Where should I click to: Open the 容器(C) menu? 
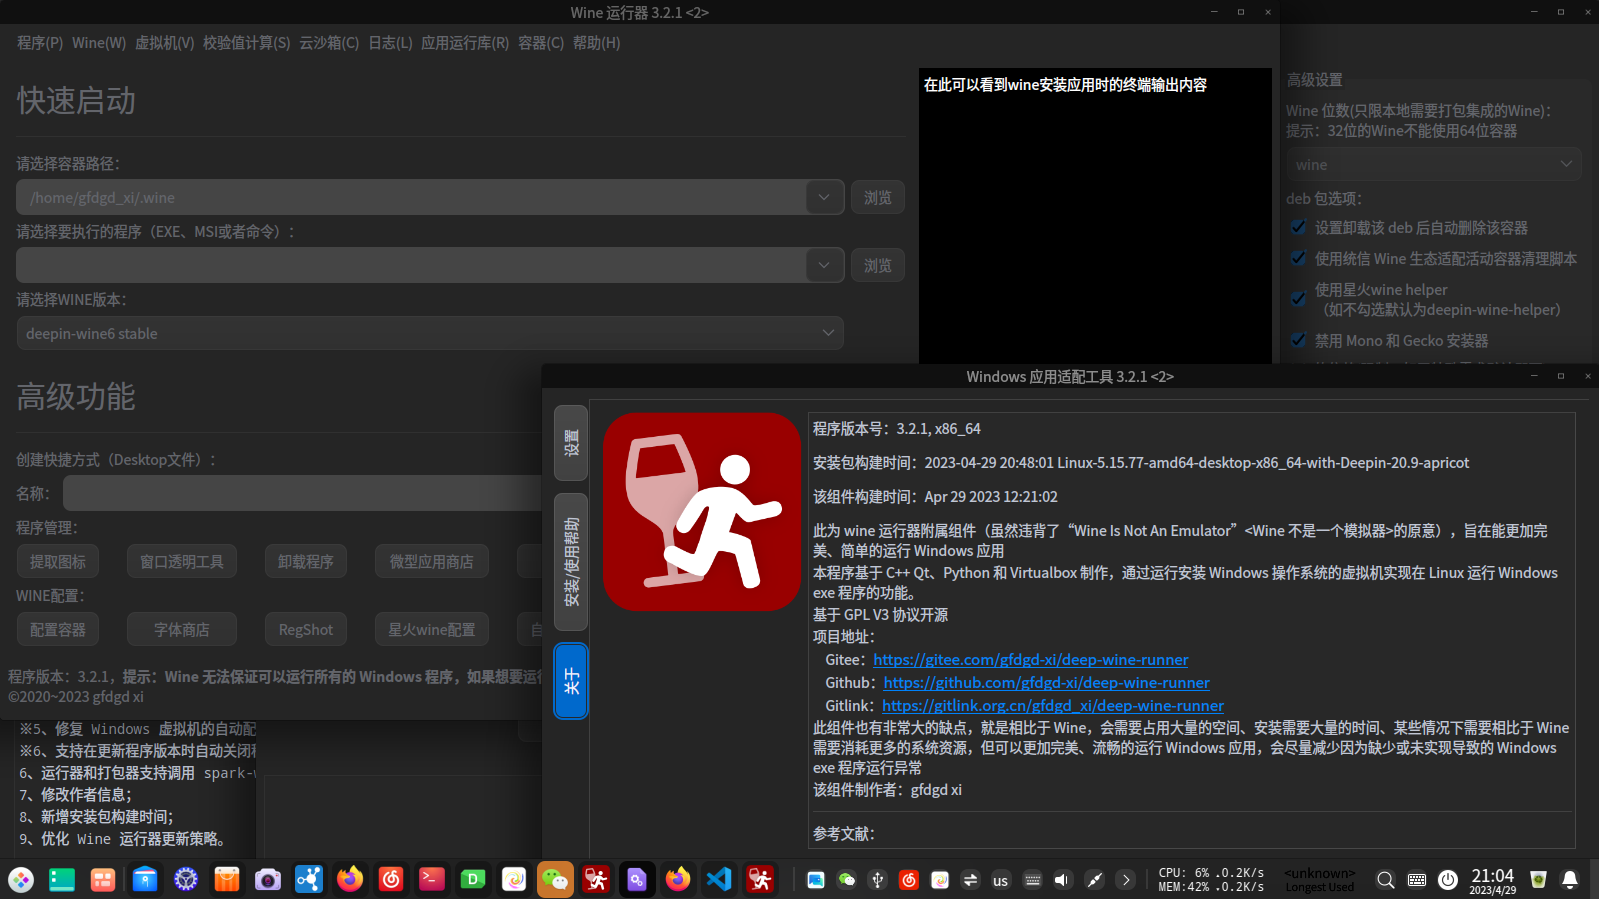(x=541, y=43)
